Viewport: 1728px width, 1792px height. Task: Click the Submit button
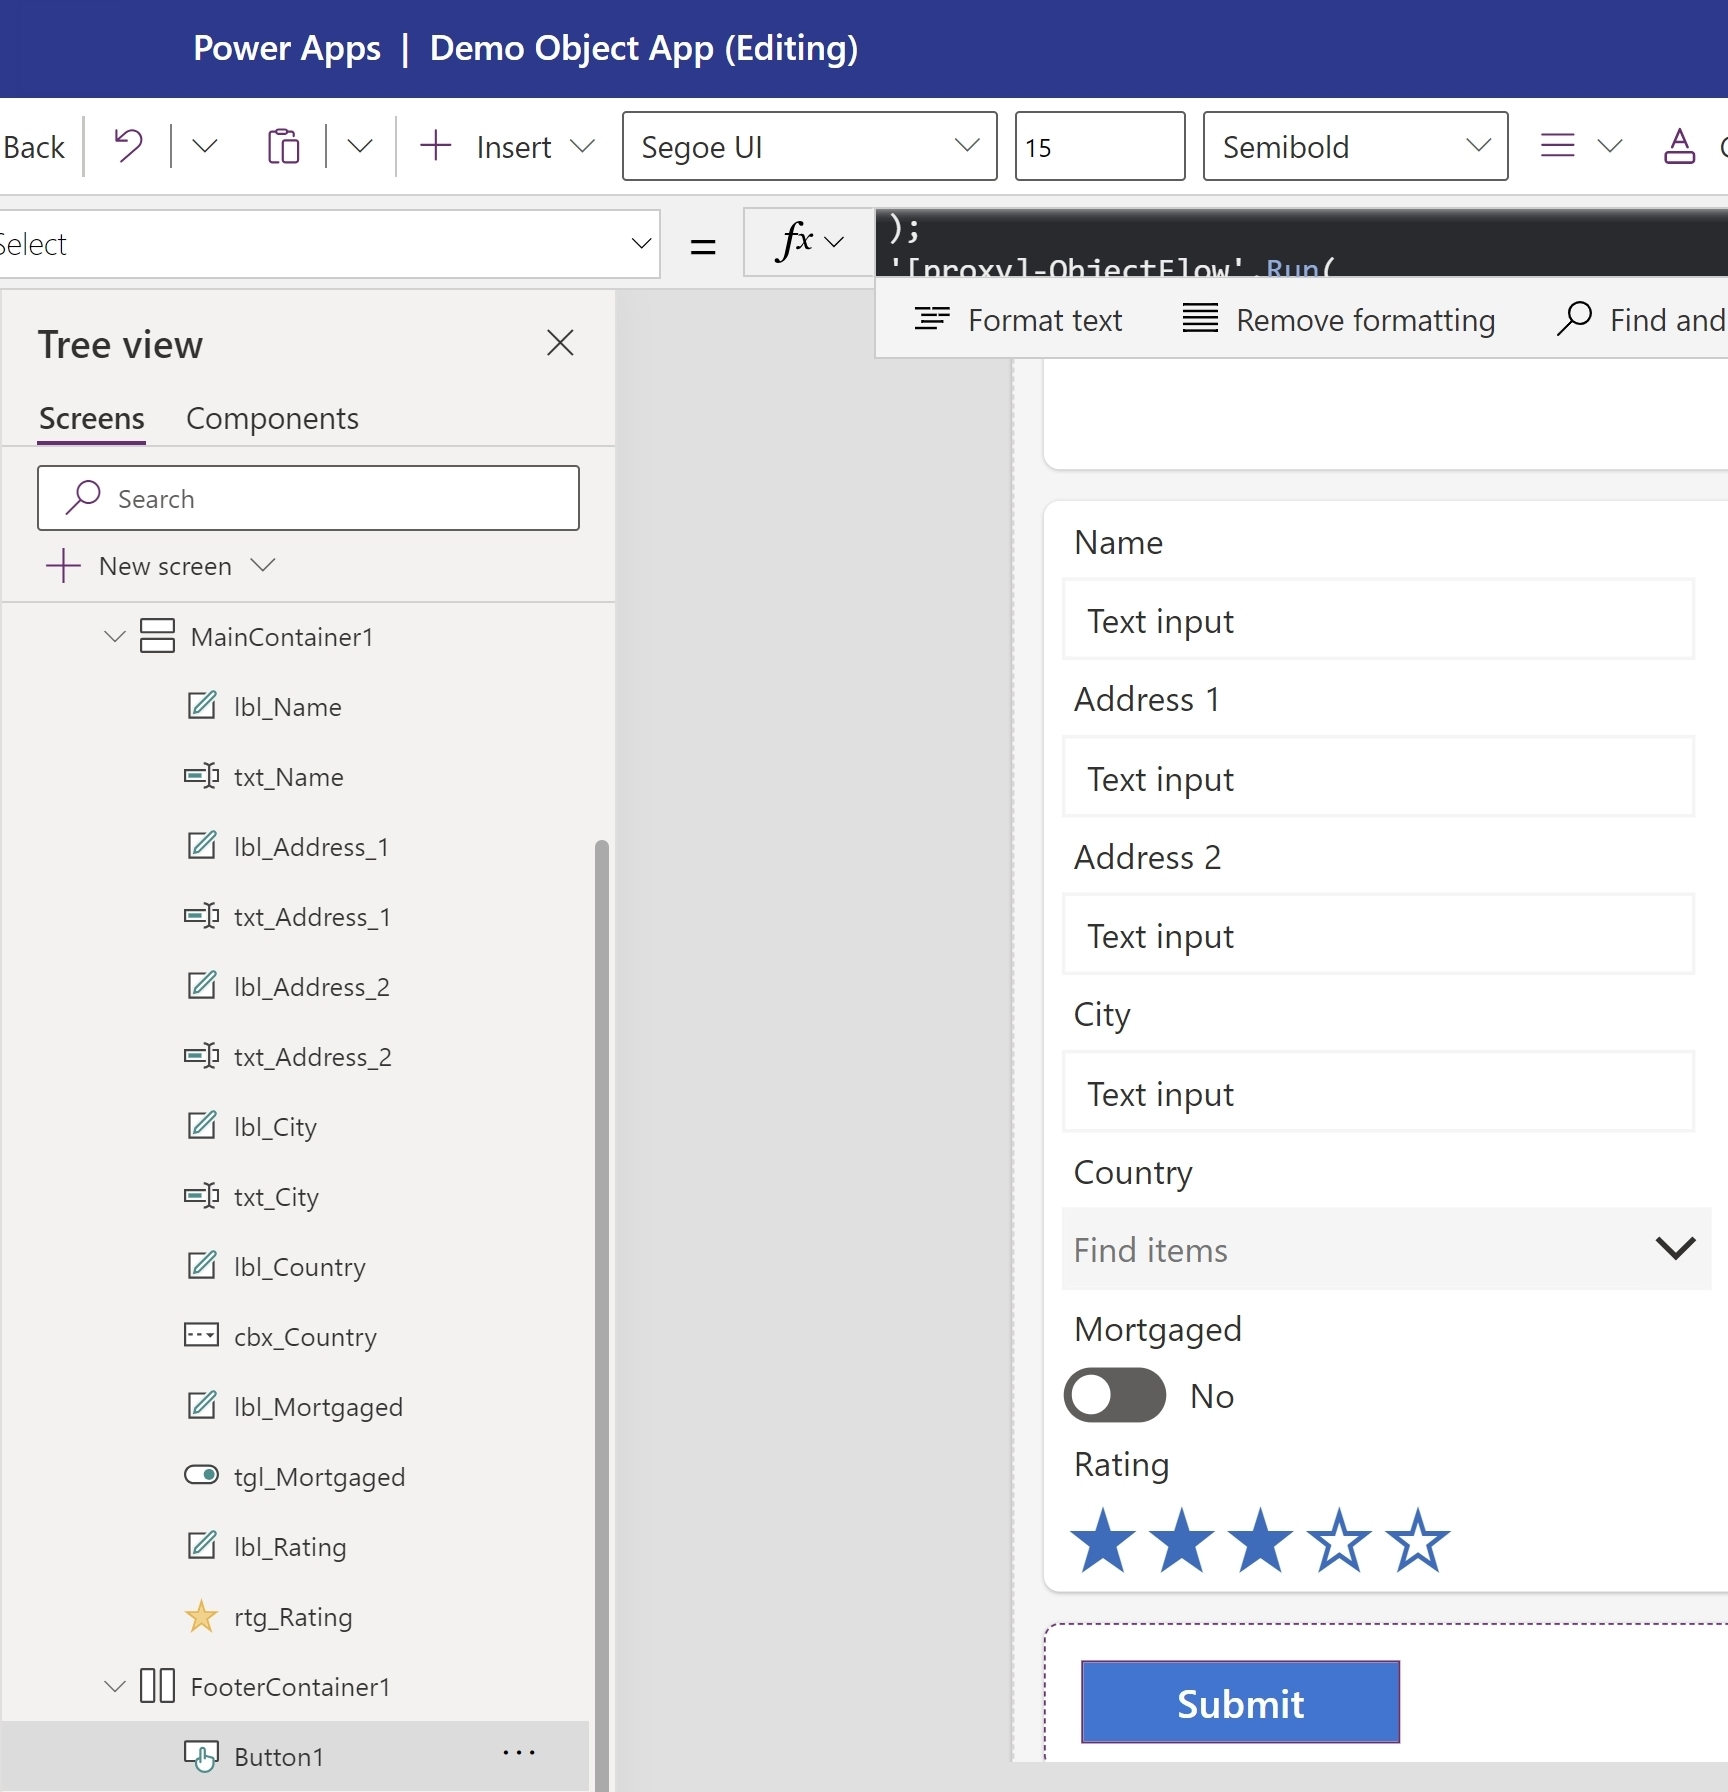point(1239,1702)
